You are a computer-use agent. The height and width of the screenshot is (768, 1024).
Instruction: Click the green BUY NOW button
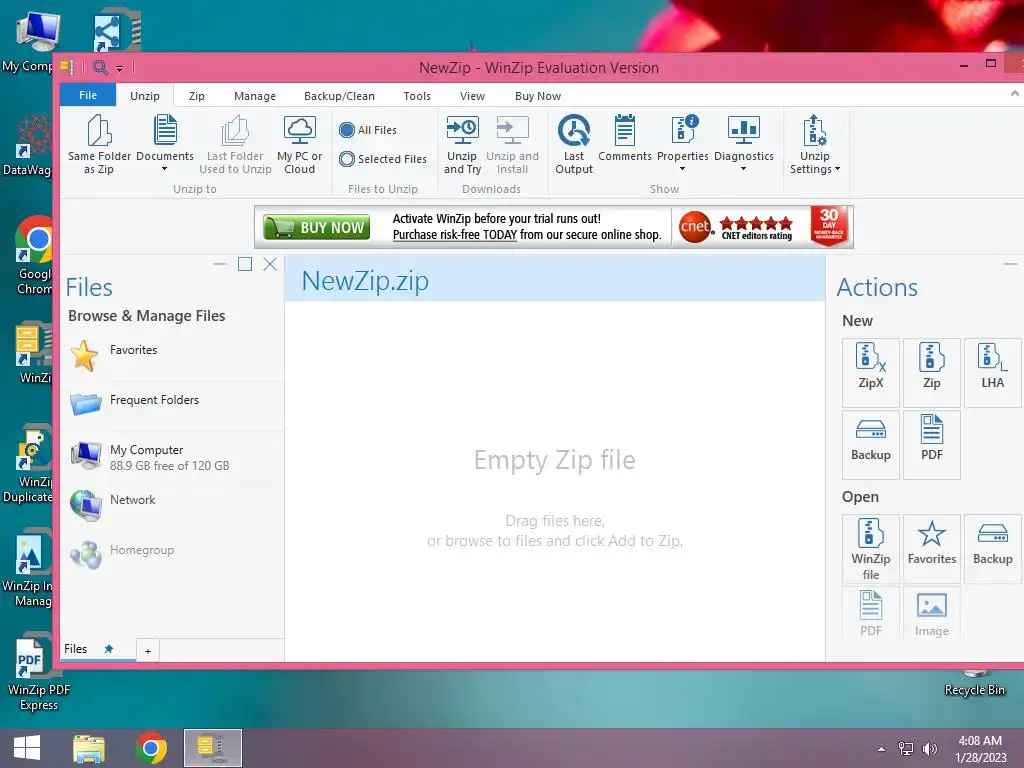317,227
